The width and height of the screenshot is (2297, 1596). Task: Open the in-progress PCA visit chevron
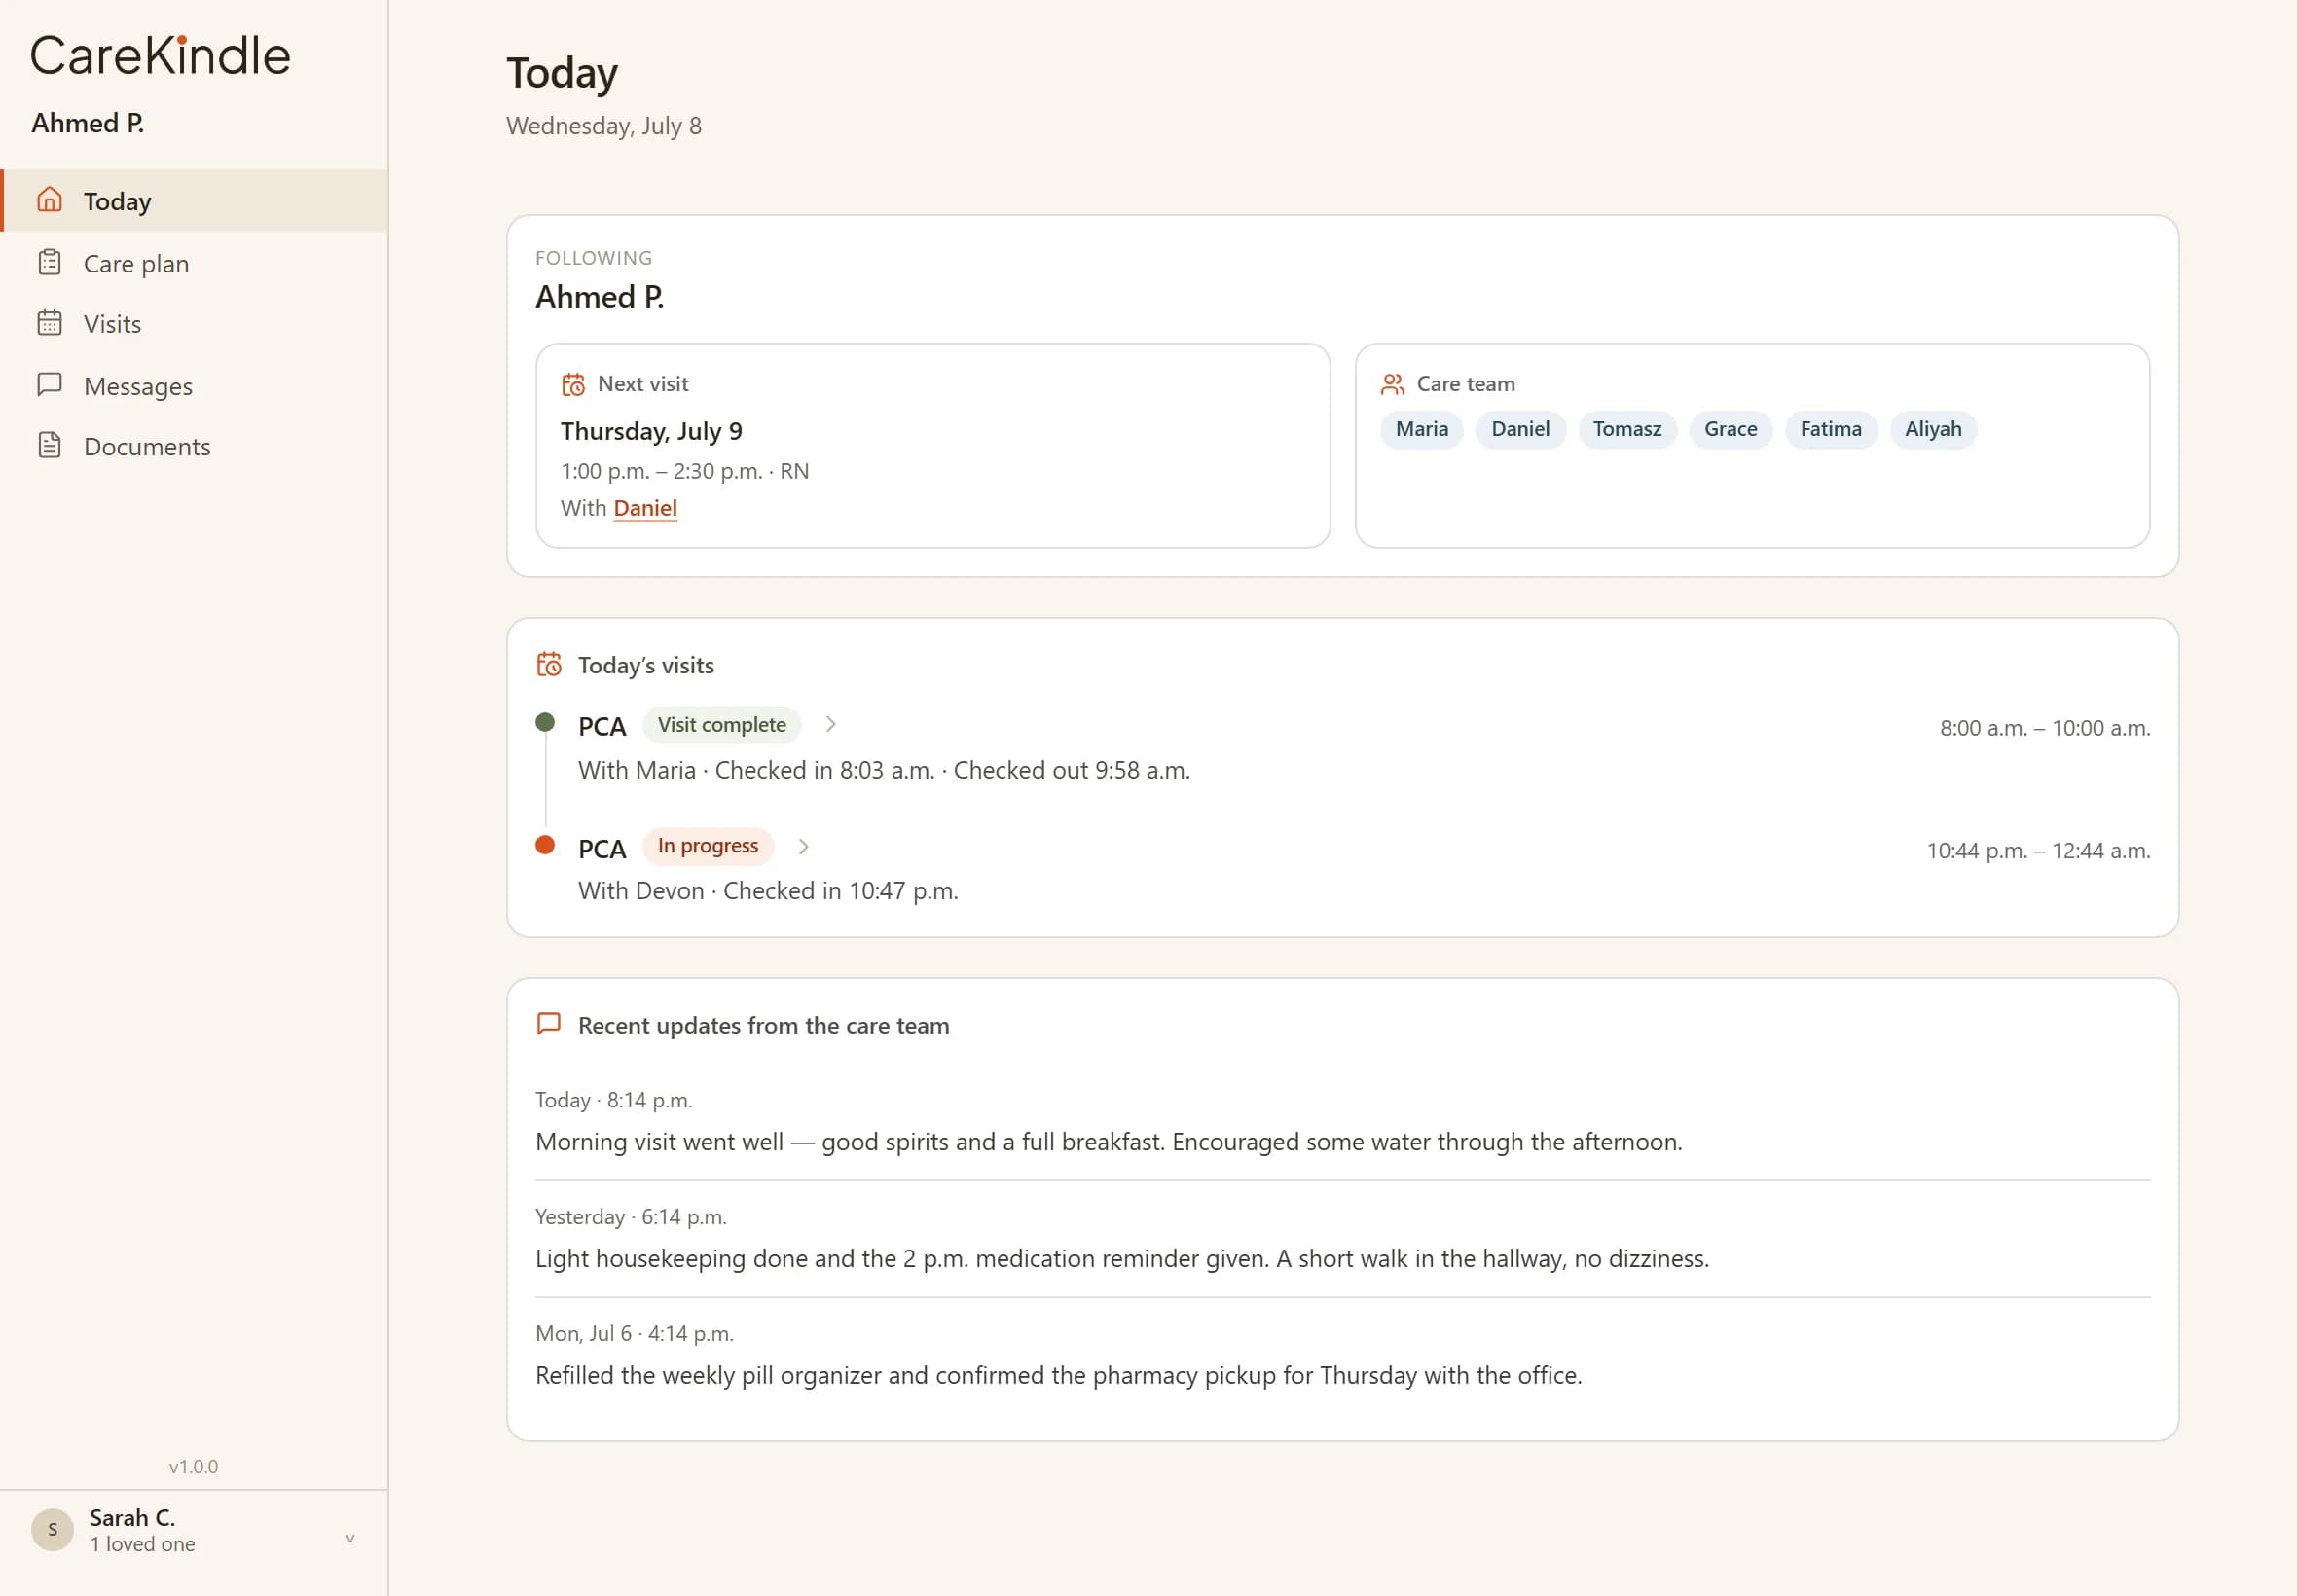(x=803, y=846)
